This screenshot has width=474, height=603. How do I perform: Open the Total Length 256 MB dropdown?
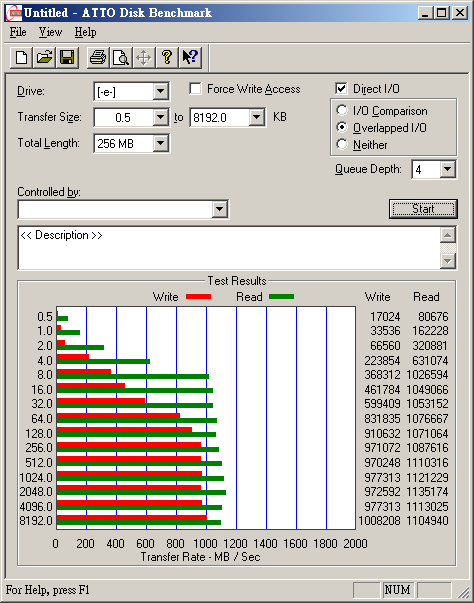[160, 143]
